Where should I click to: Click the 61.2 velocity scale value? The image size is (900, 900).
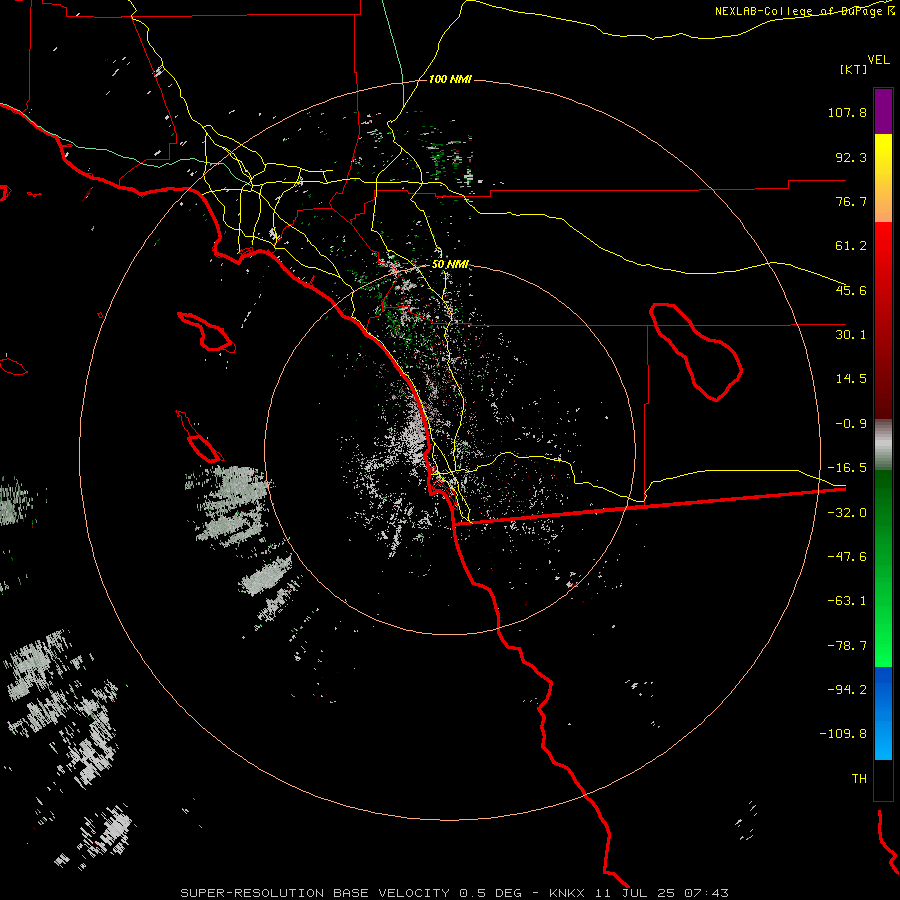point(851,246)
